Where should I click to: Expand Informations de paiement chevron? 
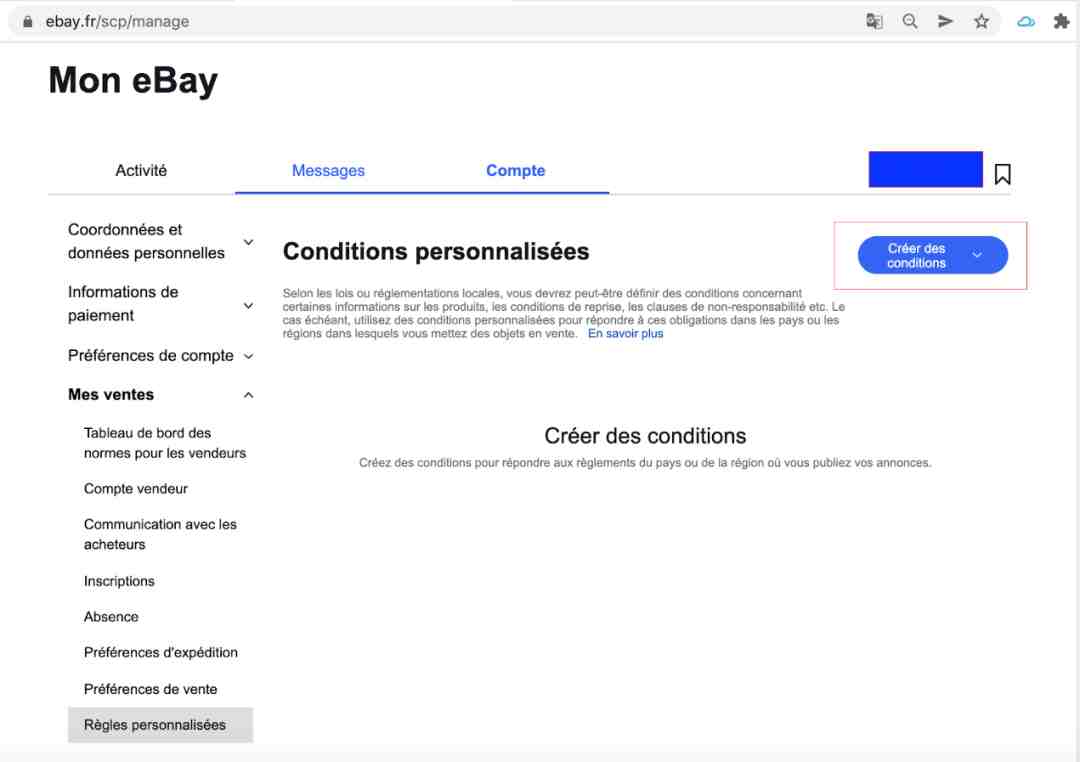[249, 305]
